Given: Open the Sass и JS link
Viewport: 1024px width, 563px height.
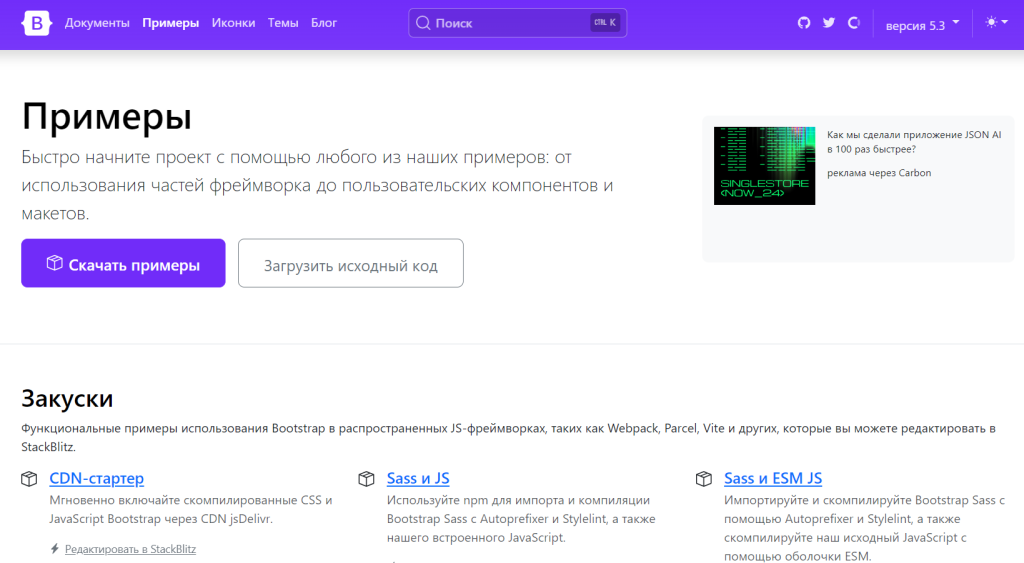Looking at the screenshot, I should click(x=418, y=478).
